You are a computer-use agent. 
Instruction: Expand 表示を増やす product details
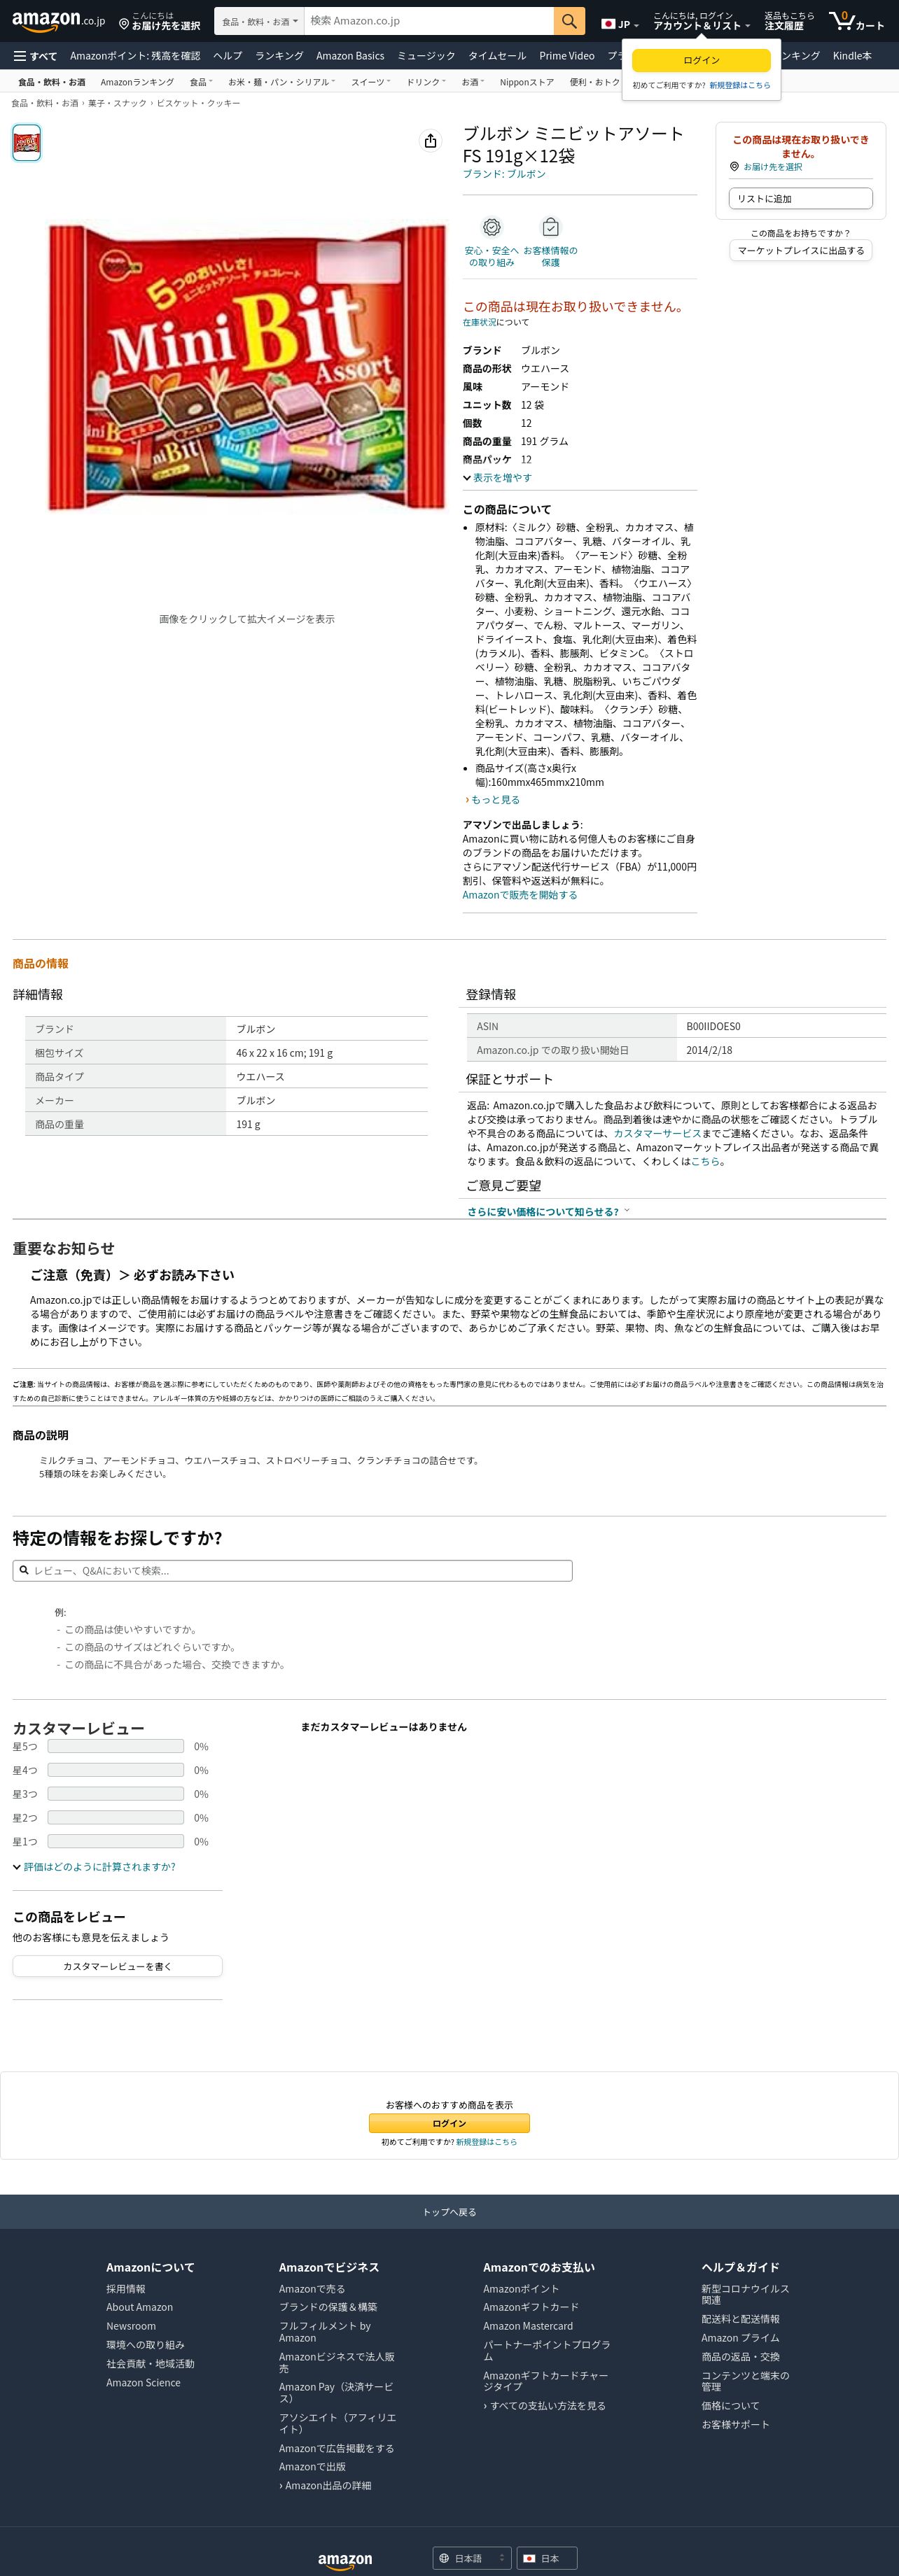pyautogui.click(x=497, y=478)
